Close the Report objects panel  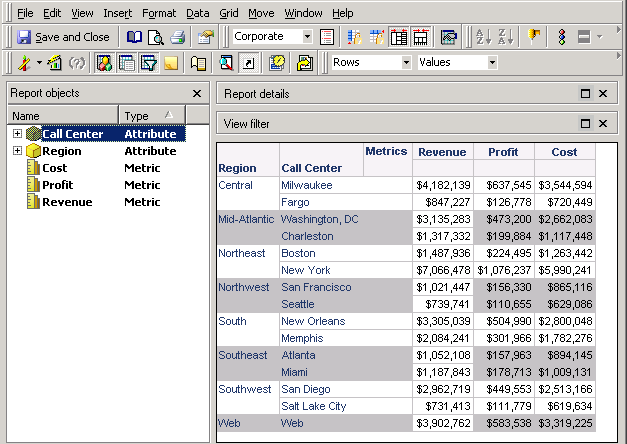[x=197, y=93]
